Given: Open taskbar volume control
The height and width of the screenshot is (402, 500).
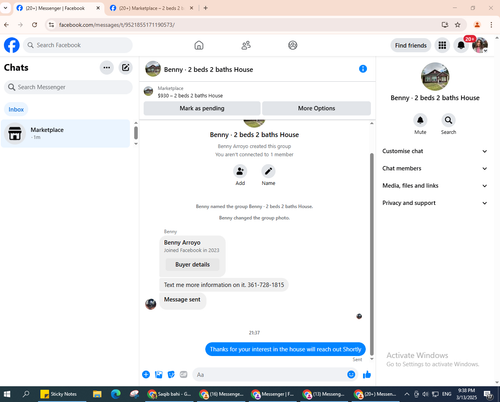Looking at the screenshot, I should coord(425,394).
